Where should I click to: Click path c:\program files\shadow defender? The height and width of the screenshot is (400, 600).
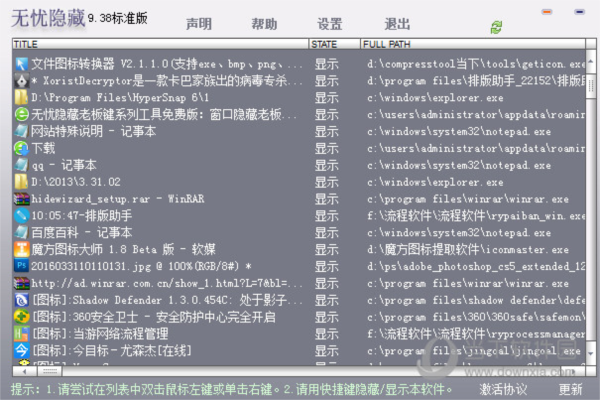click(476, 300)
